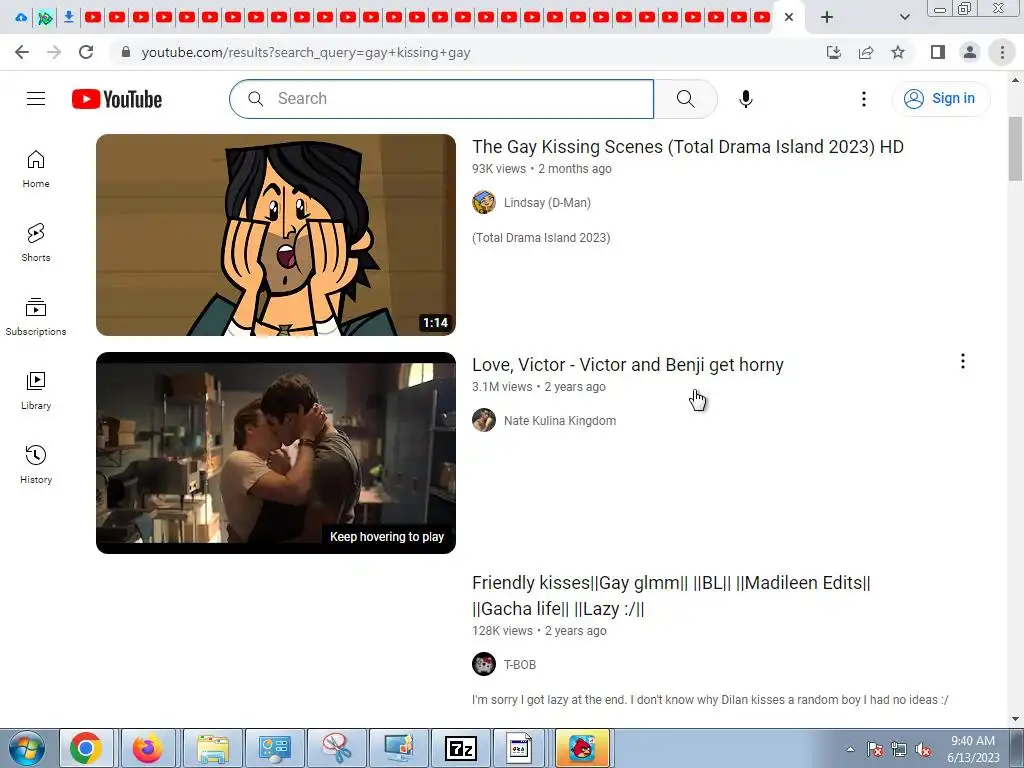The height and width of the screenshot is (768, 1024).
Task: Expand the tab search dropdown arrow
Action: click(904, 17)
